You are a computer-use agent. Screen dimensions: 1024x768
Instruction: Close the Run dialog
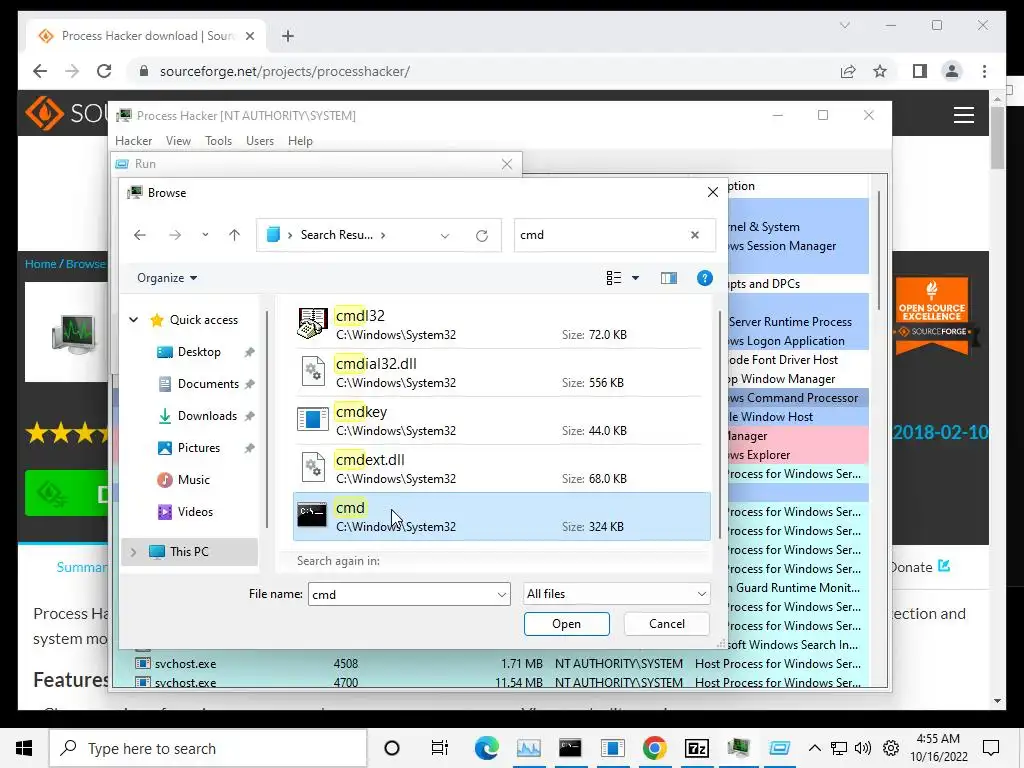(507, 164)
